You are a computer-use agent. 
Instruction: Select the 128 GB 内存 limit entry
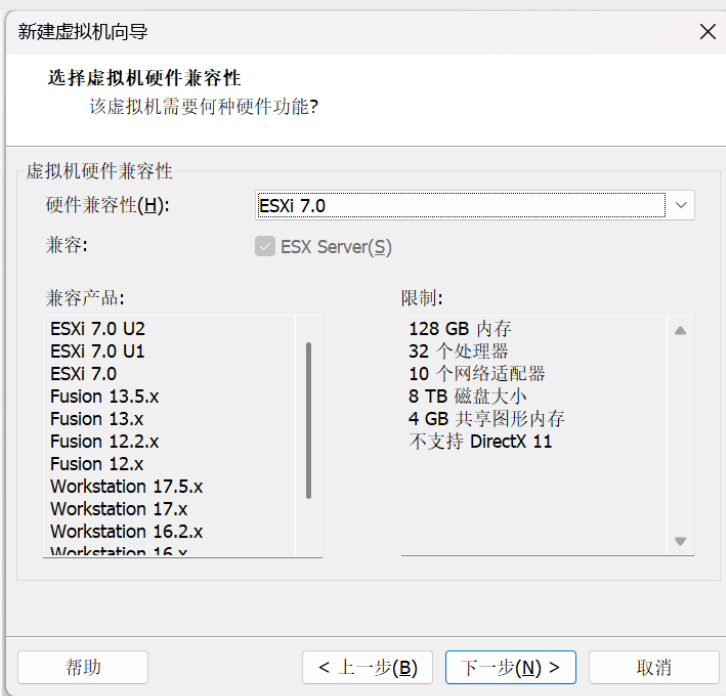[460, 329]
